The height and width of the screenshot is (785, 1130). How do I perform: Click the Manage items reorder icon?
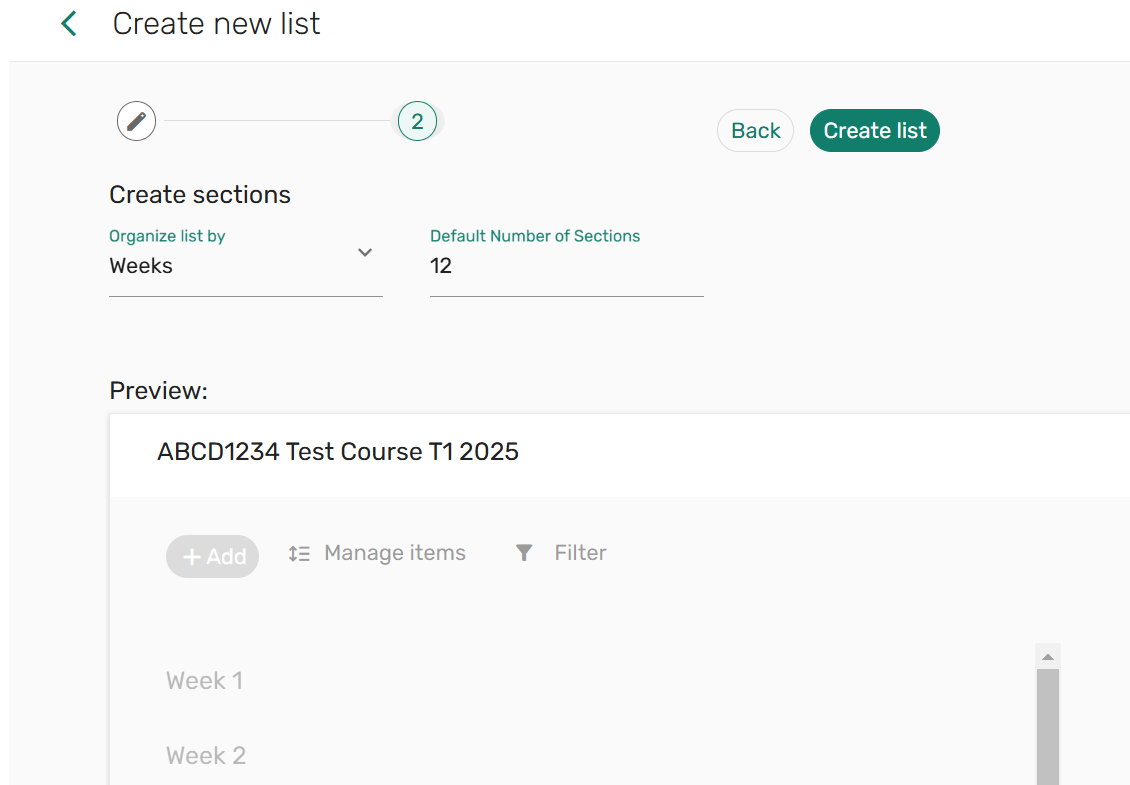click(299, 552)
